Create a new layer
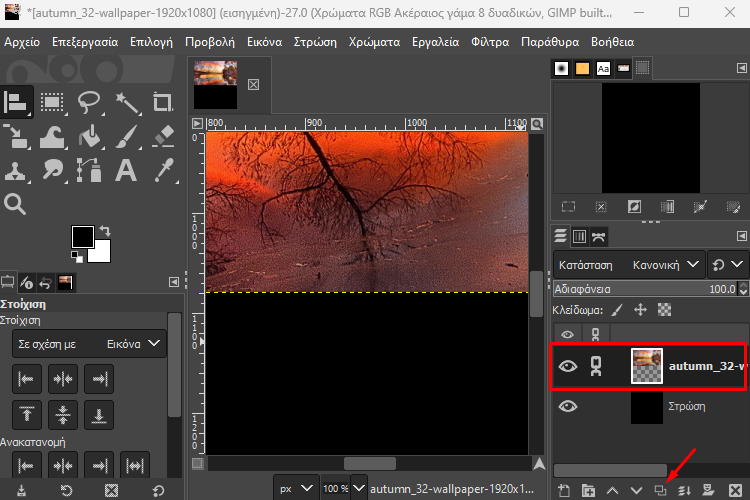The image size is (750, 500). point(564,490)
